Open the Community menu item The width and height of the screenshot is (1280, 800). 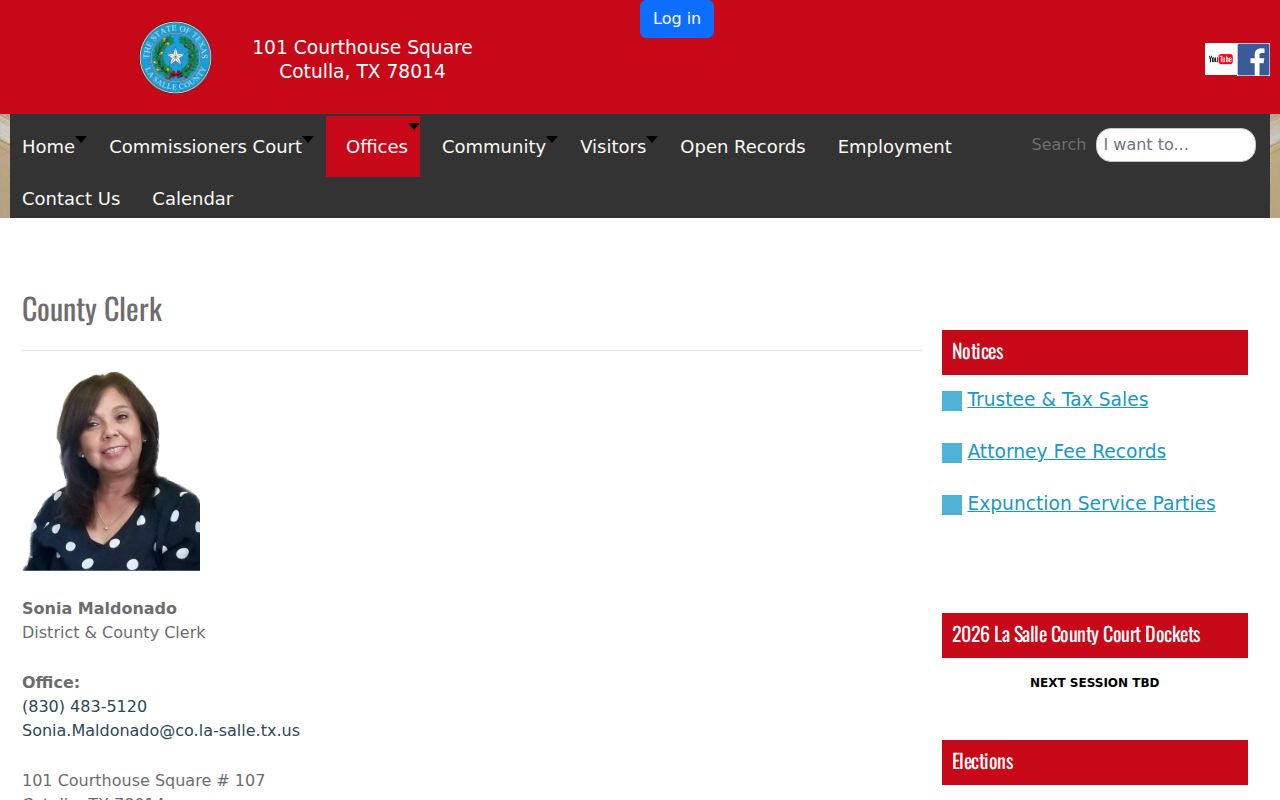493,147
